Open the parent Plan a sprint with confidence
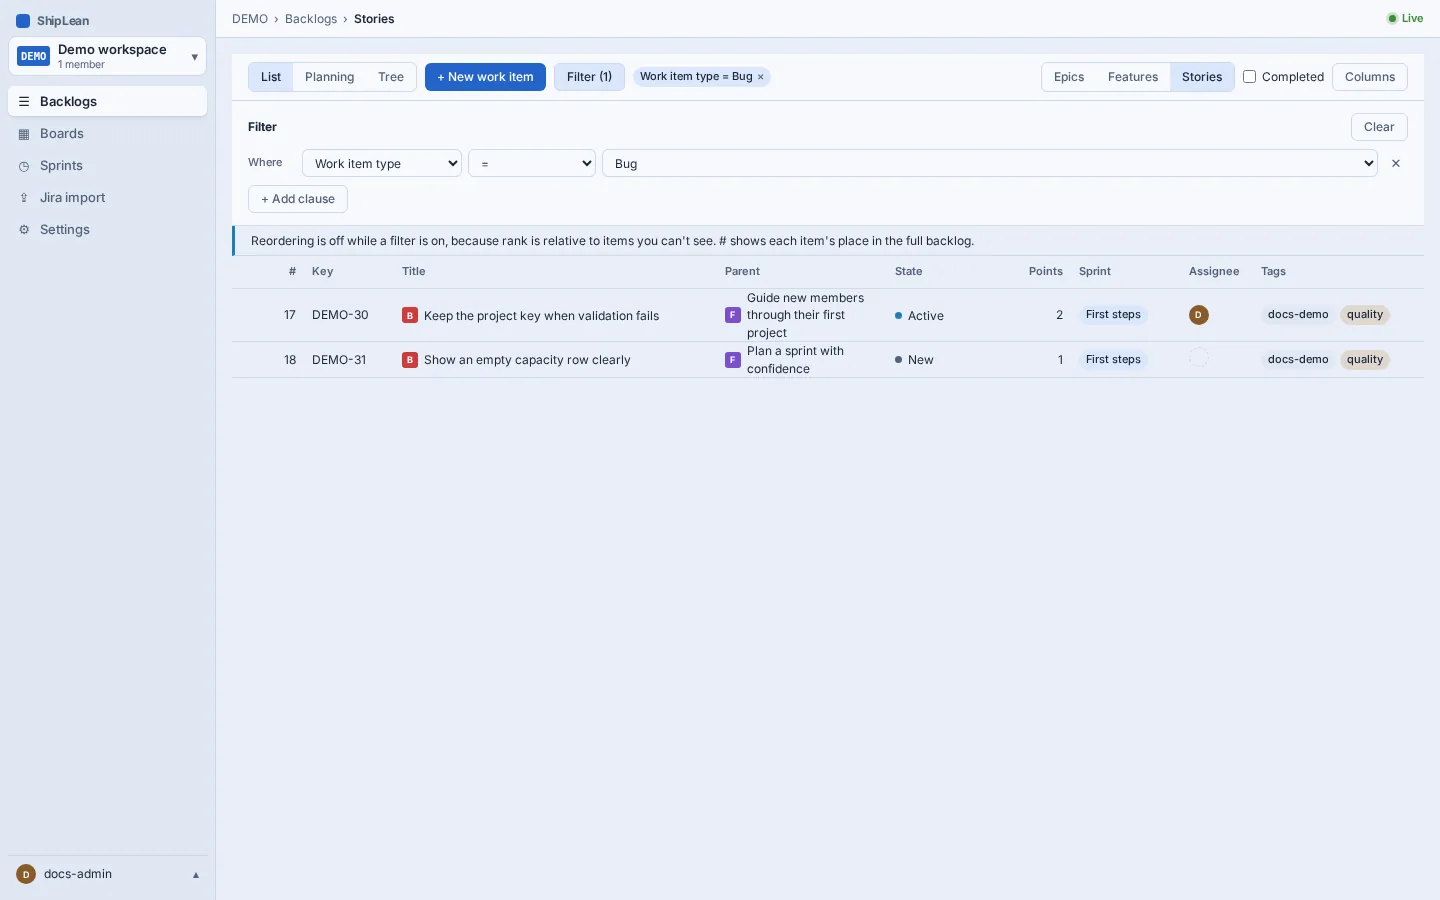The image size is (1440, 900). 796,360
